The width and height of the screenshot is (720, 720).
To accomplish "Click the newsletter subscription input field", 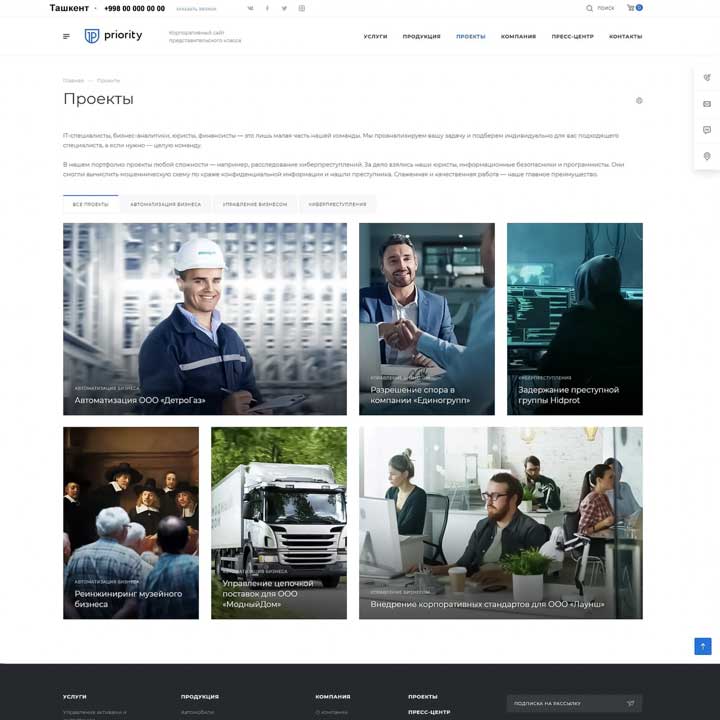I will click(x=565, y=703).
